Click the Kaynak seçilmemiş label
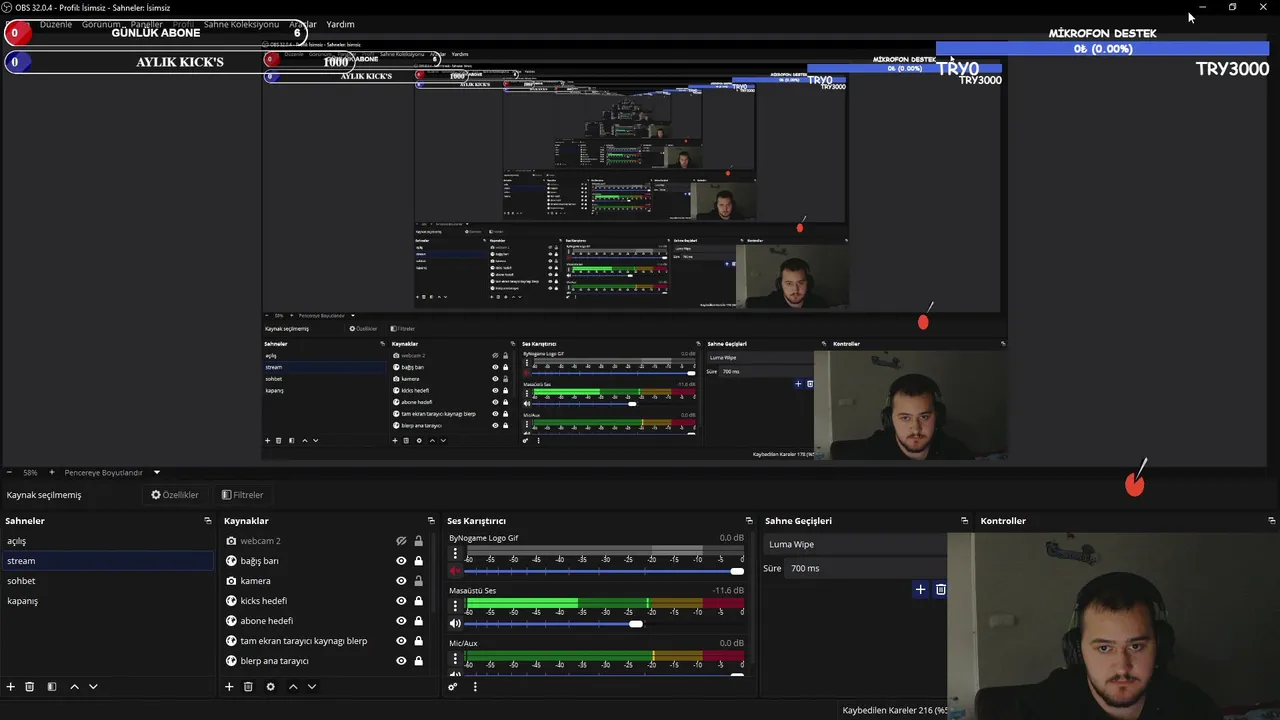This screenshot has width=1280, height=720. pyautogui.click(x=44, y=495)
